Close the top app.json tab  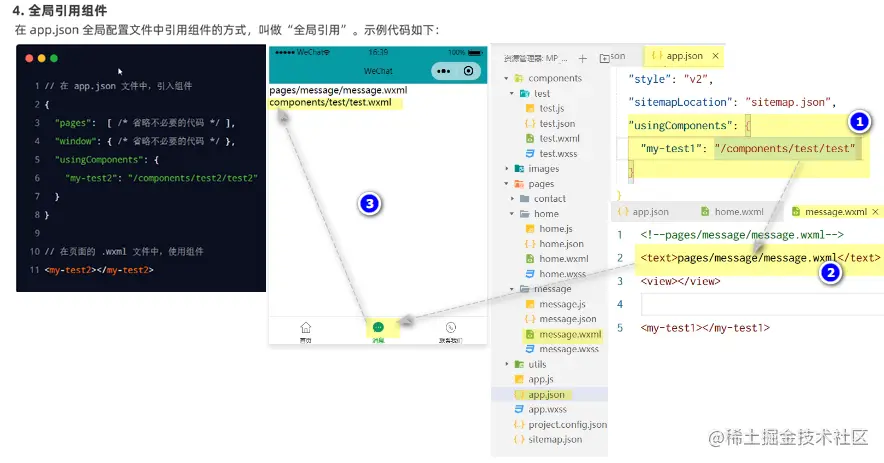(715, 56)
